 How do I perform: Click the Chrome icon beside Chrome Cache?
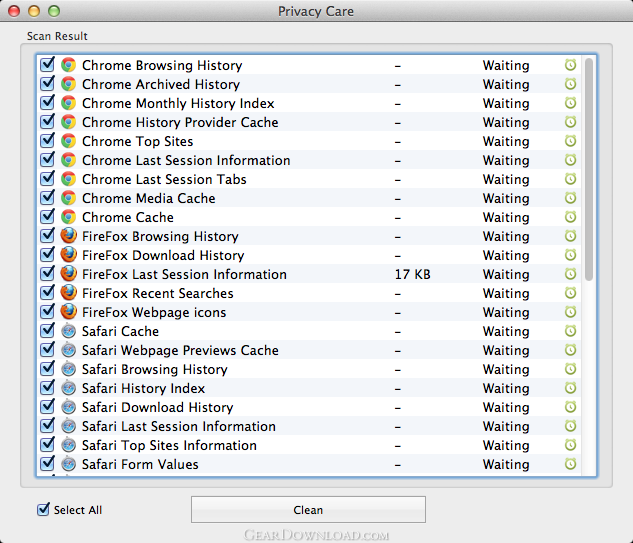(x=69, y=217)
